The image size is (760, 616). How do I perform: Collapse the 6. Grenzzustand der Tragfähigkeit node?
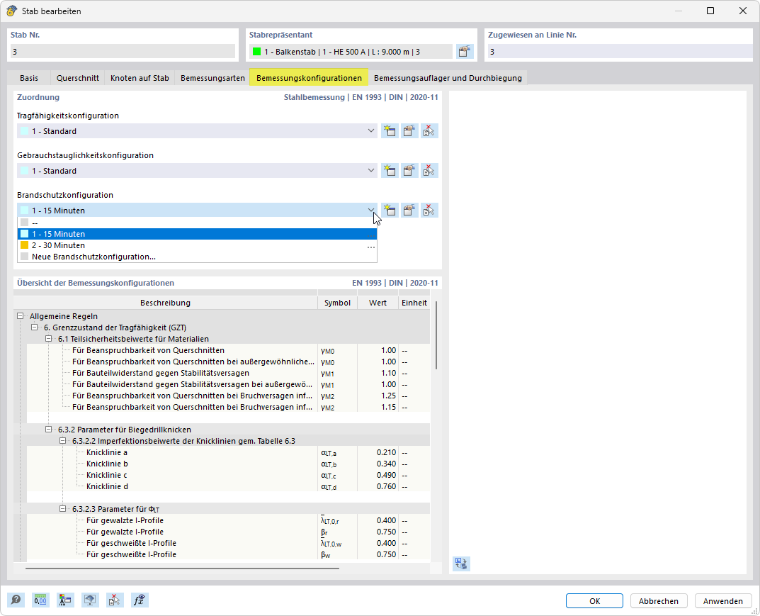[x=34, y=328]
